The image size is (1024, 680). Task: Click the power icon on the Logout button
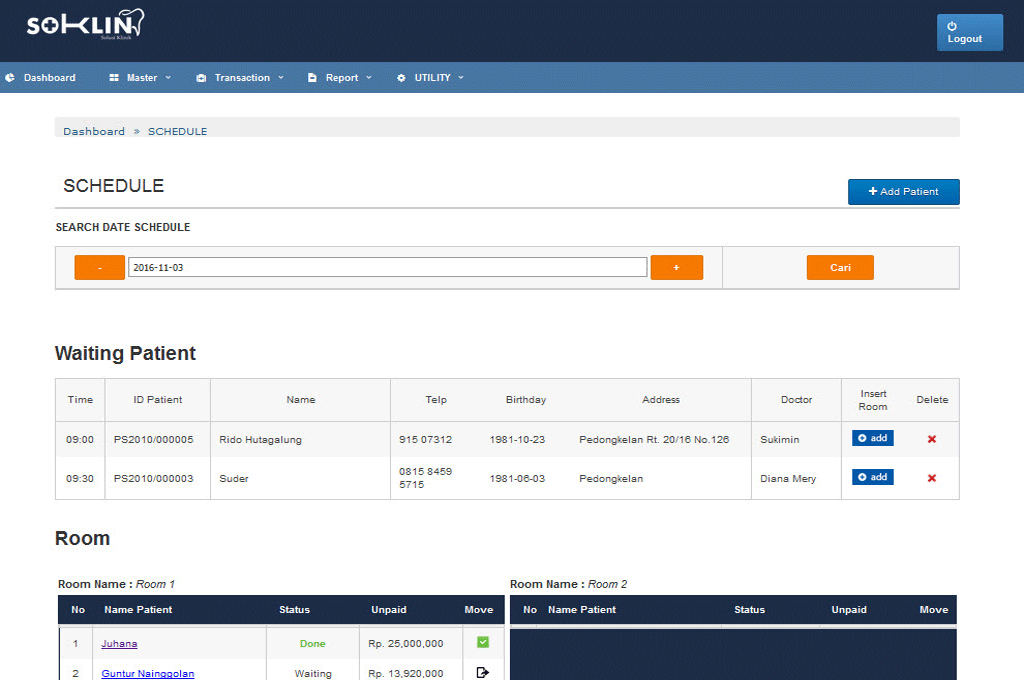pyautogui.click(x=952, y=26)
